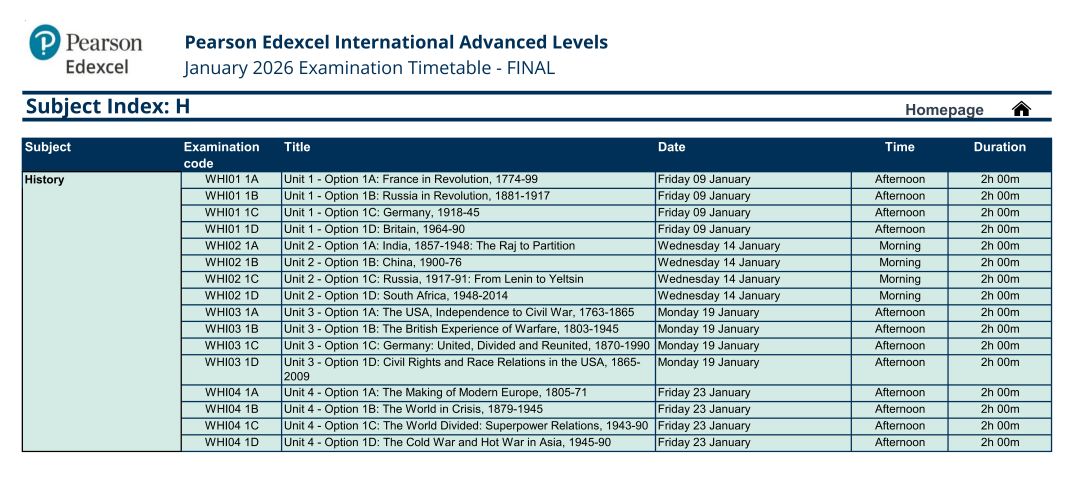Click the Date column header
Screen dimensions: 1080x488
672,147
